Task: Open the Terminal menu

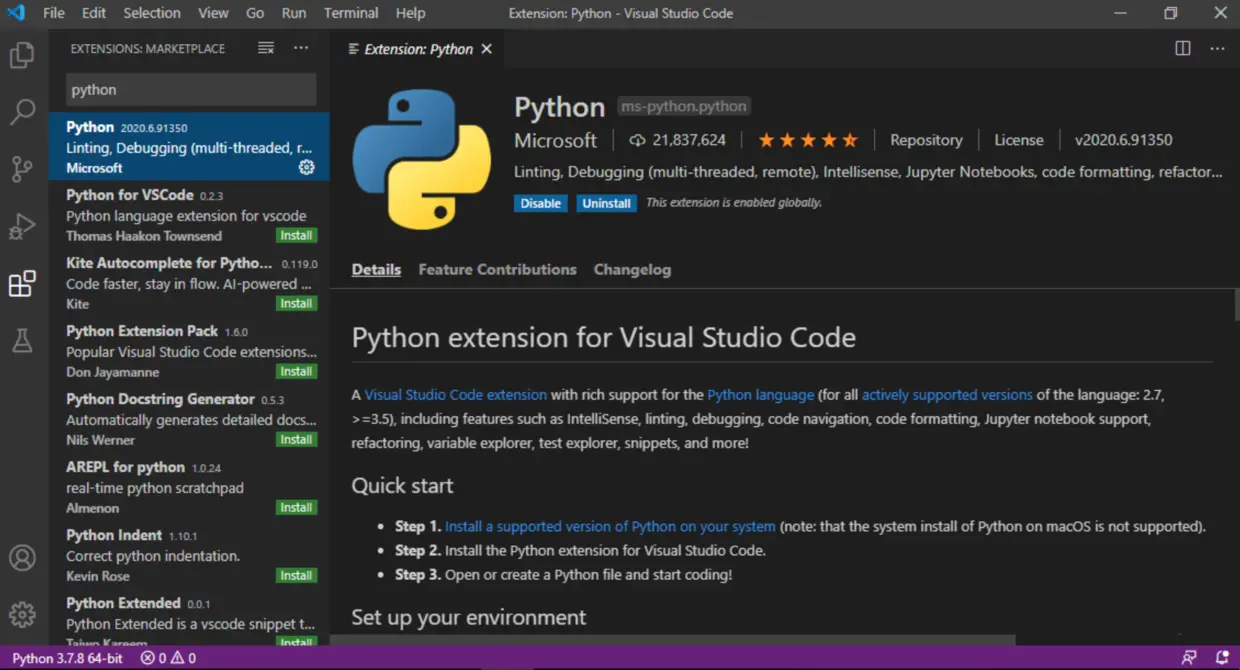Action: click(x=351, y=13)
